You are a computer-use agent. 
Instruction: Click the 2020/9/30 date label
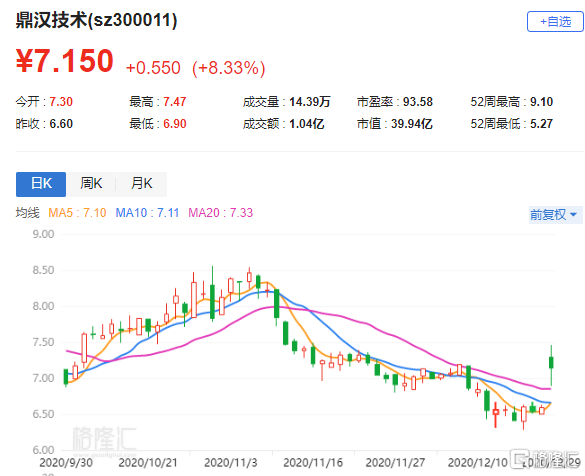[x=66, y=463]
